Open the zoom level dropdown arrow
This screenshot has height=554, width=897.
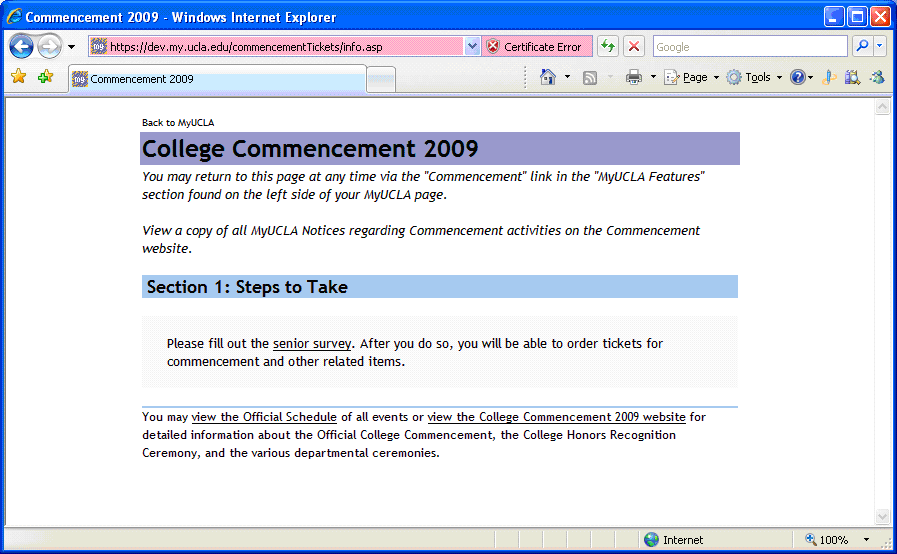[x=866, y=540]
